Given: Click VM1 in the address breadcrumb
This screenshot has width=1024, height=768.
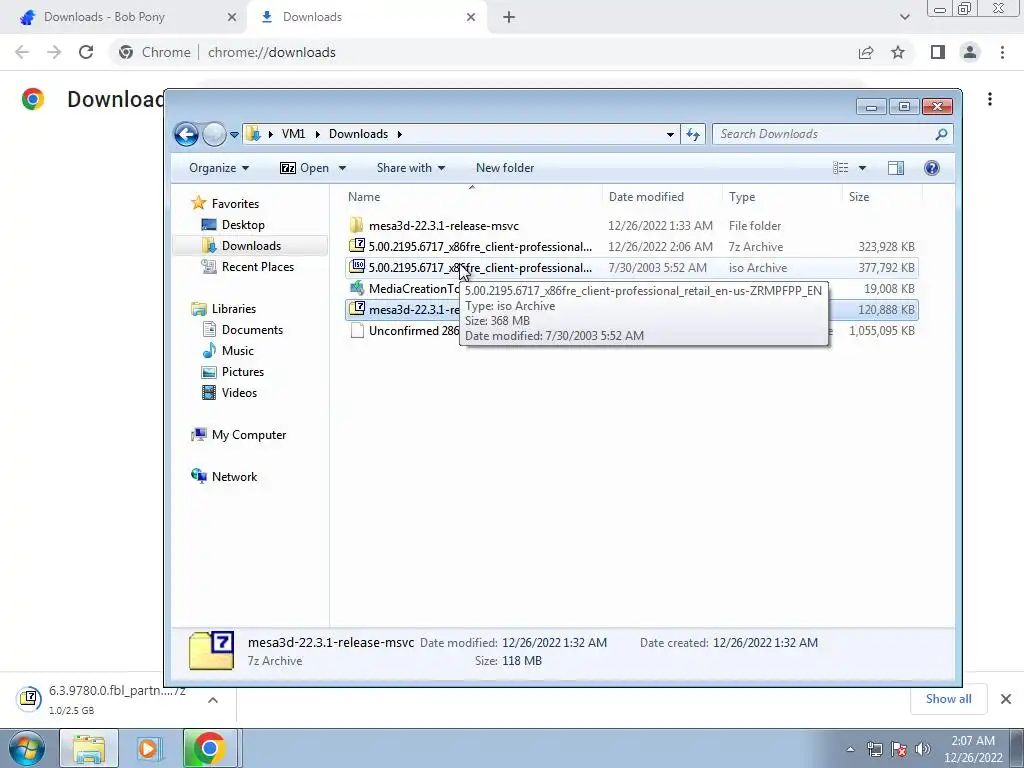Looking at the screenshot, I should tap(293, 134).
